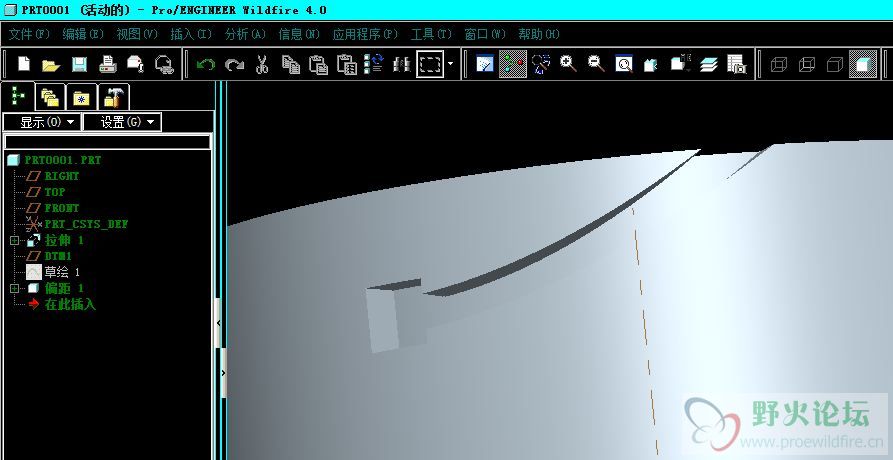Viewport: 893px width, 460px height.
Task: Select the 草绘 1 sketch feature
Action: [x=62, y=272]
